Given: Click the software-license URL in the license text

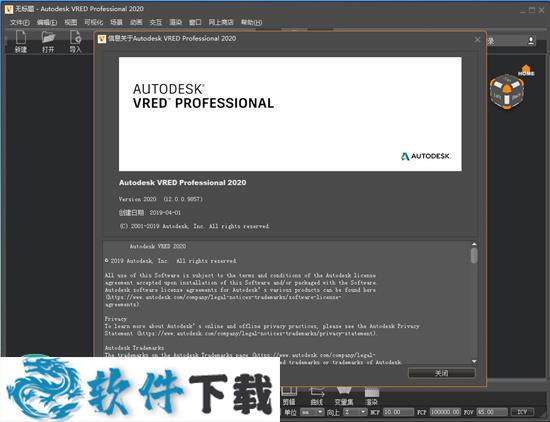Looking at the screenshot, I should point(223,301).
